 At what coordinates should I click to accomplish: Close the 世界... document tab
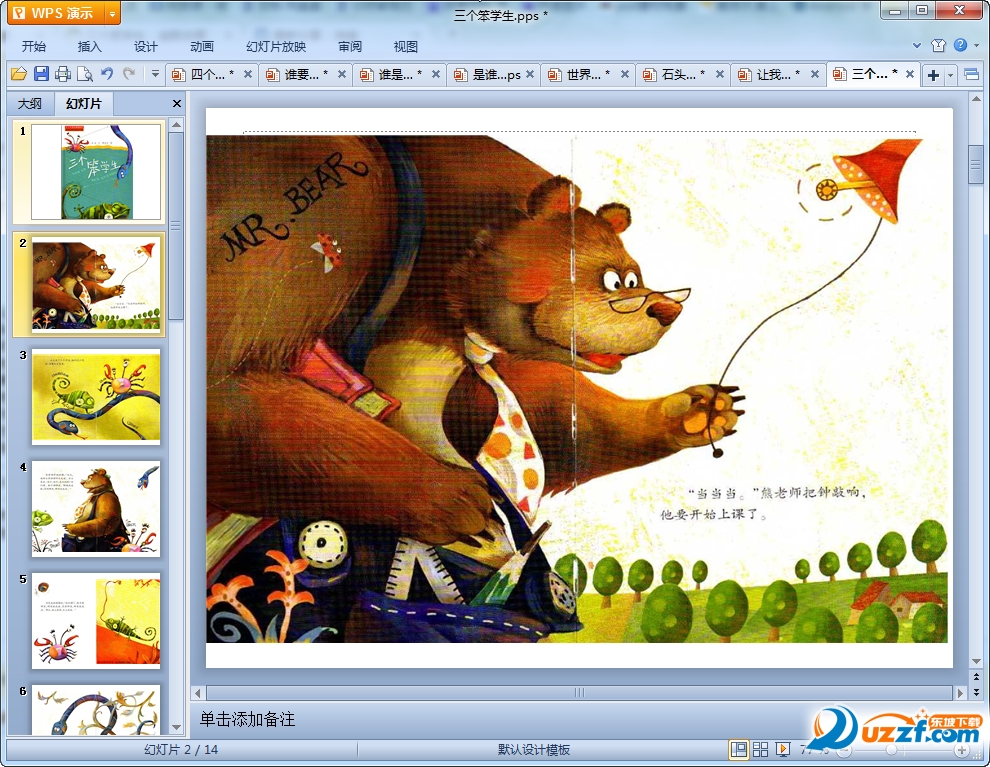(x=624, y=74)
